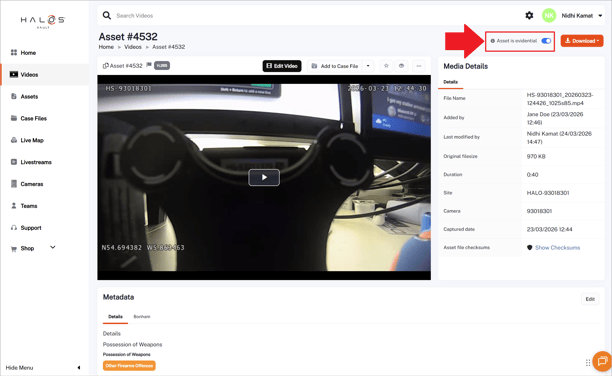The width and height of the screenshot is (612, 376).
Task: Click the Added by value Jane Doe
Action: click(x=555, y=118)
